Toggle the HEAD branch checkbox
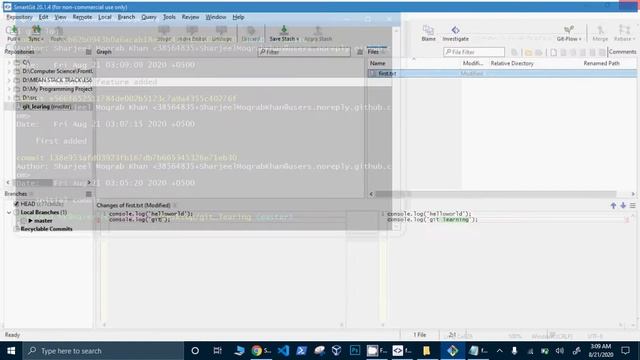Image resolution: width=640 pixels, height=360 pixels. click(17, 204)
